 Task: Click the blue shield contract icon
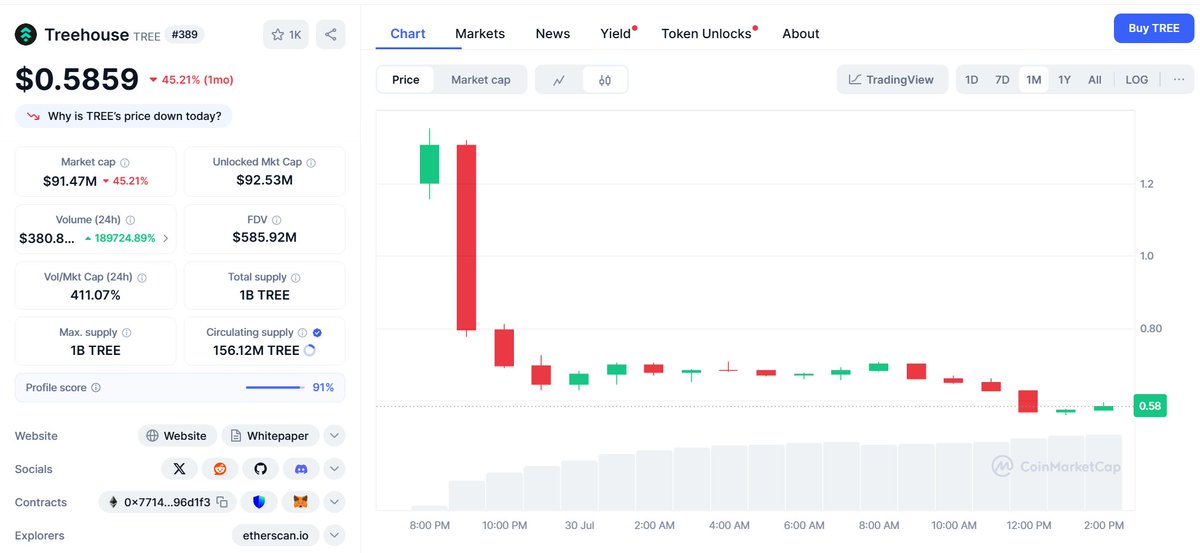[259, 502]
